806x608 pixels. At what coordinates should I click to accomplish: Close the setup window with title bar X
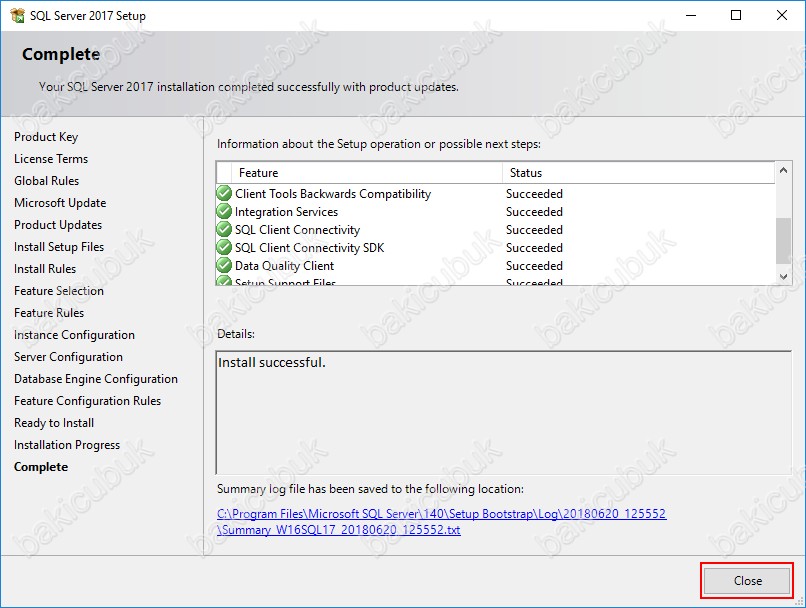[x=782, y=15]
